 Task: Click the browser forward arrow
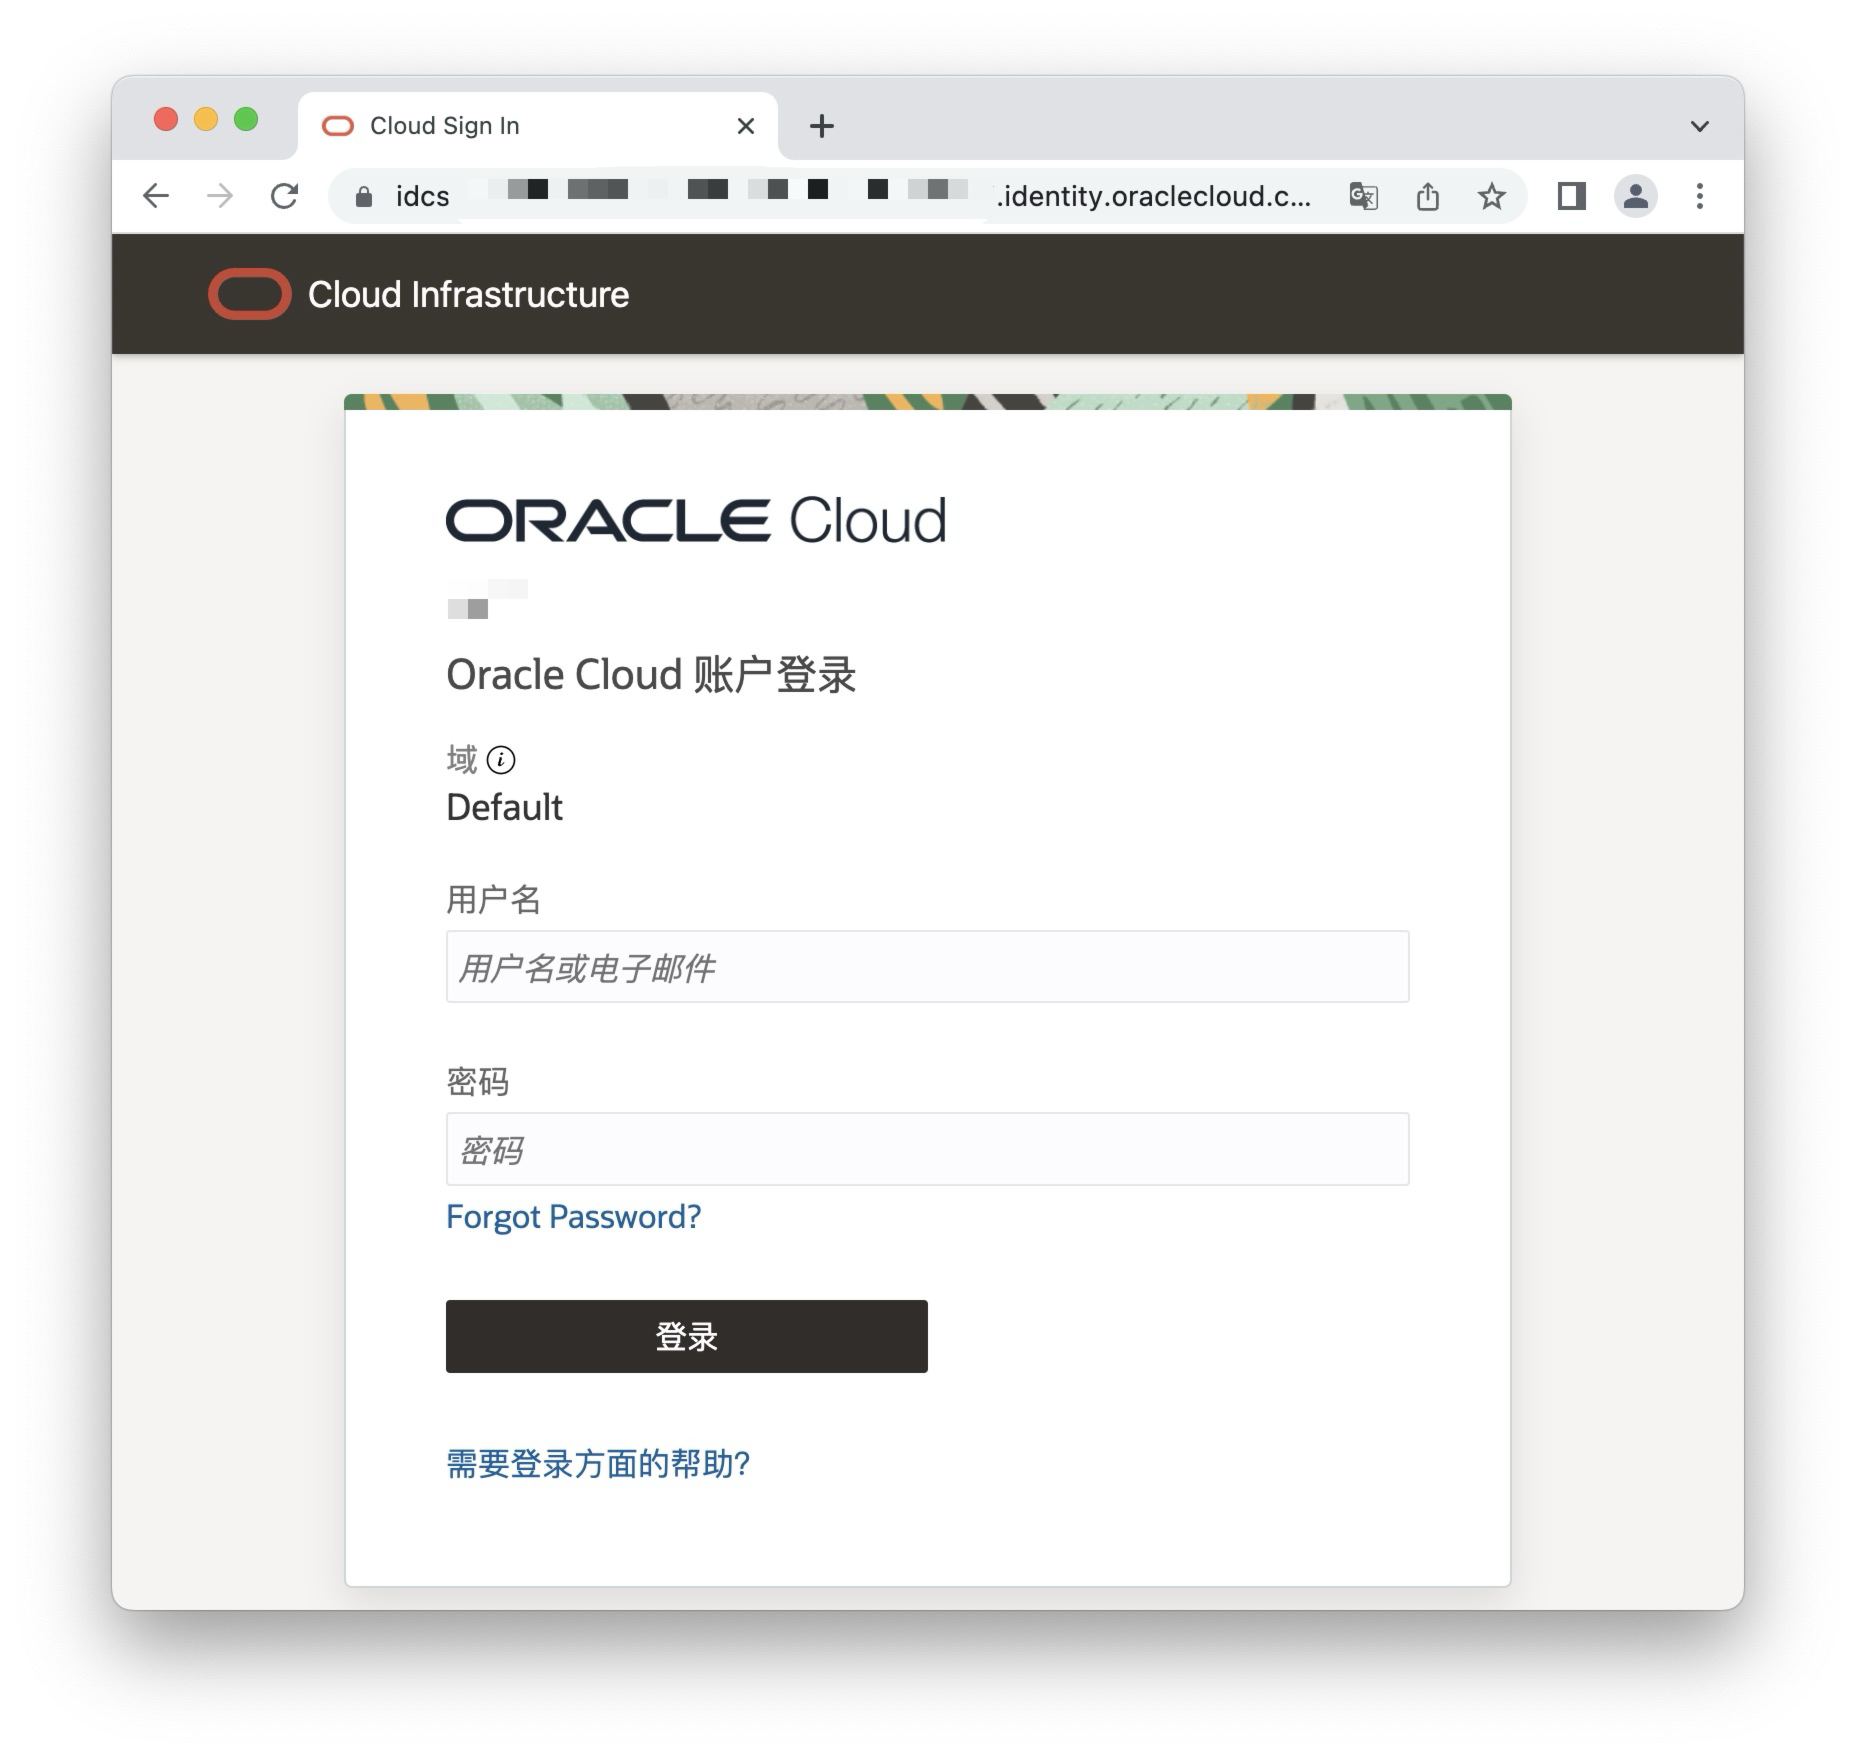[220, 196]
